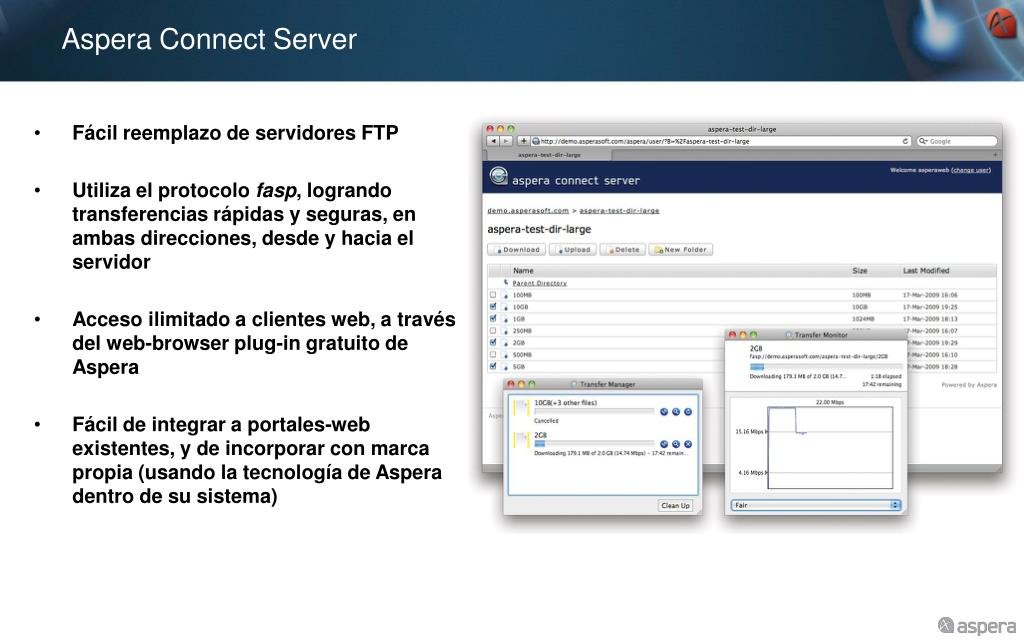
Task: Reload the page with the refresh icon
Action: pyautogui.click(x=905, y=141)
